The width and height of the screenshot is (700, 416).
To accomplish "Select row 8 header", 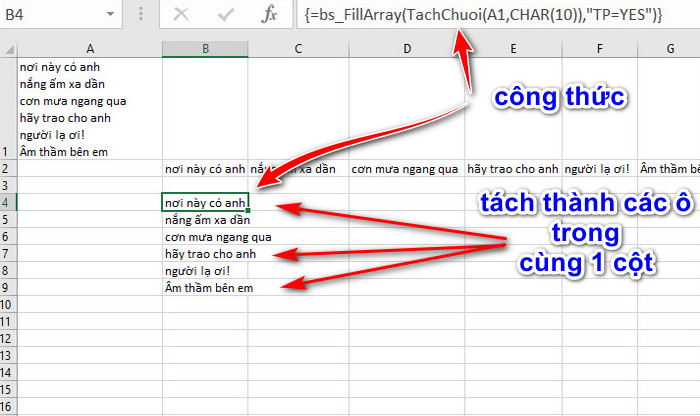I will [8, 270].
